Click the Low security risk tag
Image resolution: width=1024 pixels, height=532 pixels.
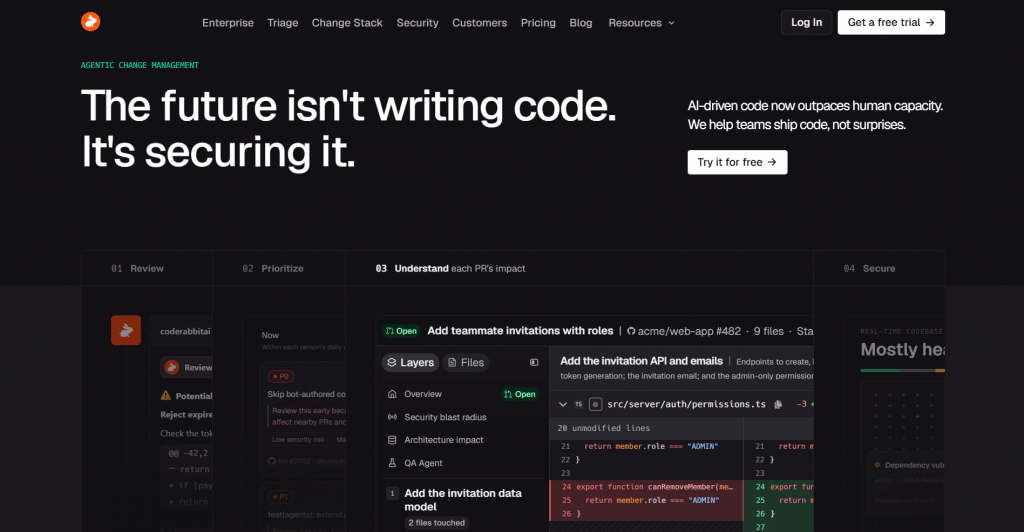click(298, 440)
